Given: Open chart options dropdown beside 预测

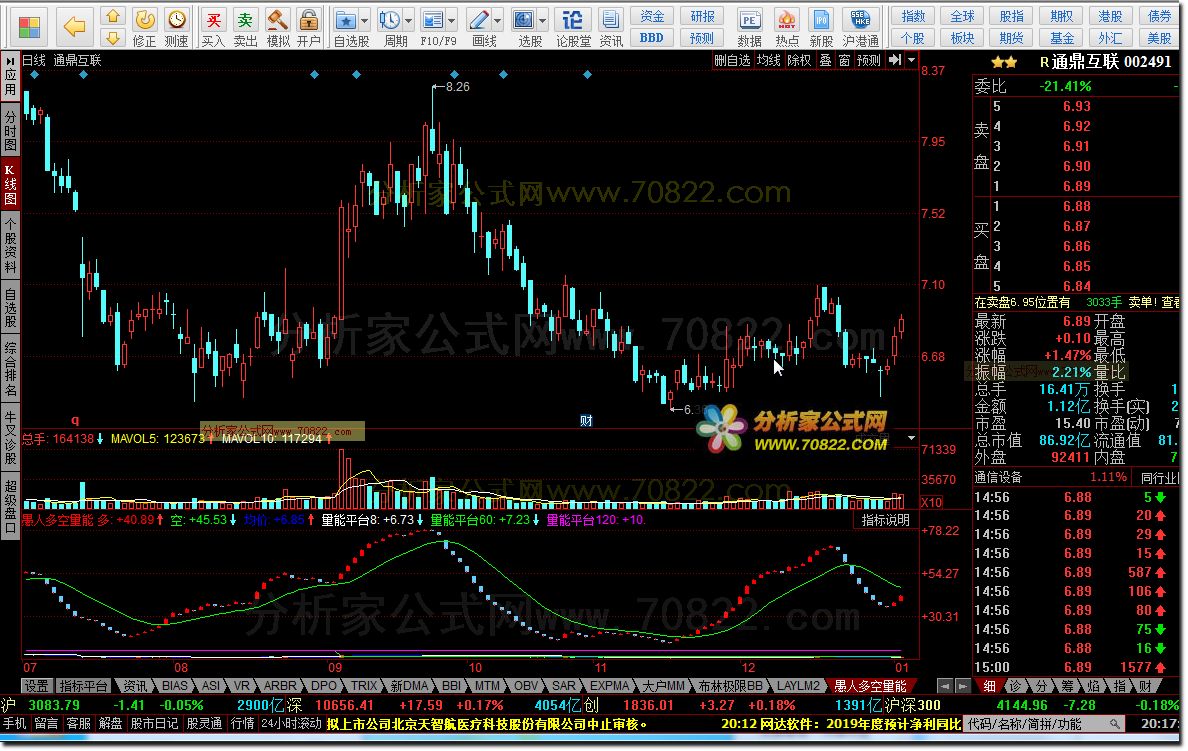Looking at the screenshot, I should click(911, 60).
